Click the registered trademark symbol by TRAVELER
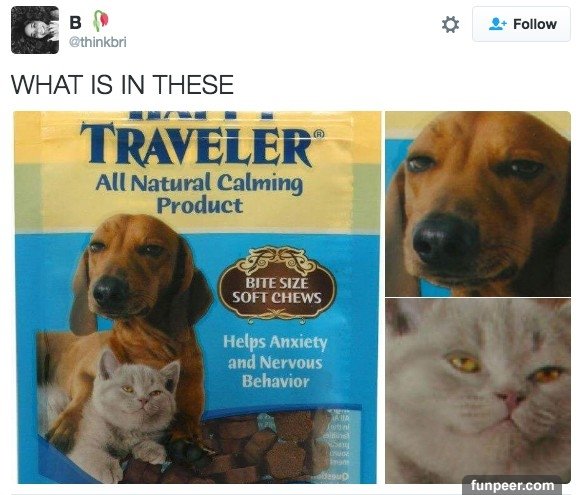Image resolution: width=582 pixels, height=495 pixels. tap(320, 134)
